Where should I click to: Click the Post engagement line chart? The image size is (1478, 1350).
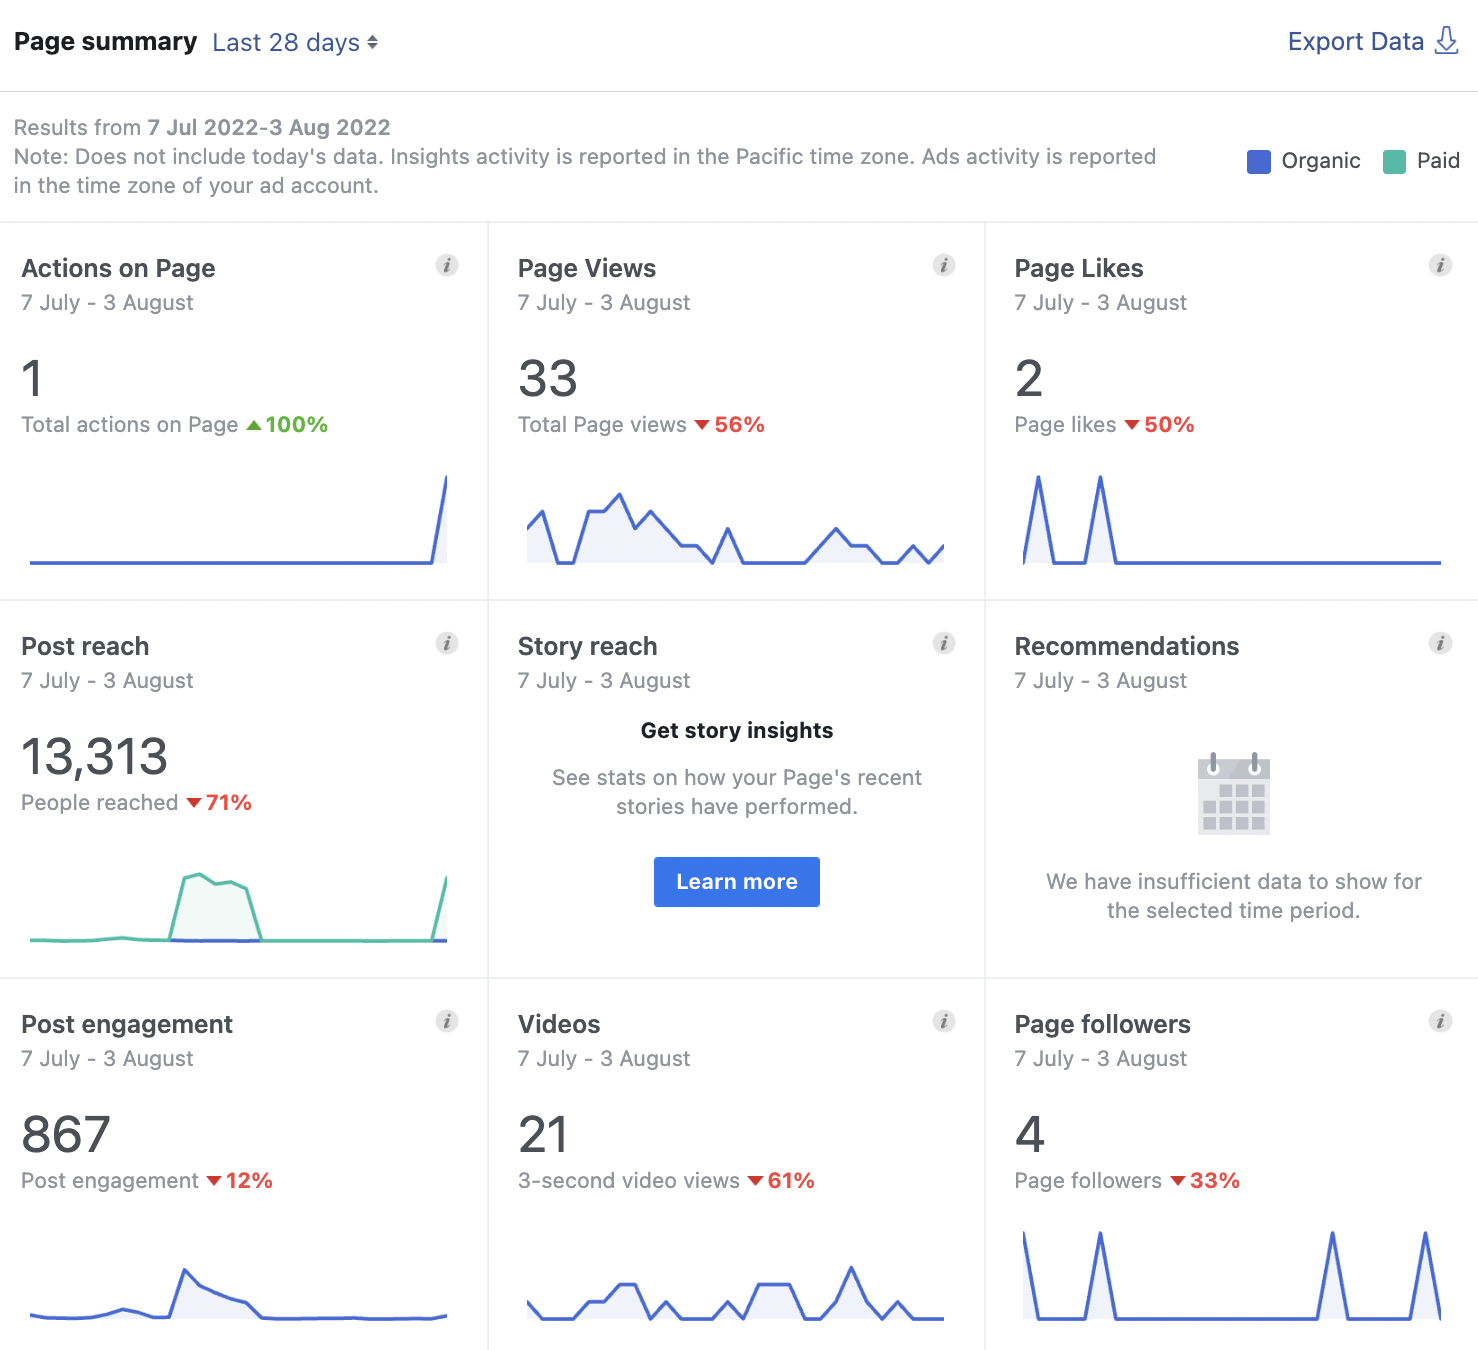[238, 1294]
